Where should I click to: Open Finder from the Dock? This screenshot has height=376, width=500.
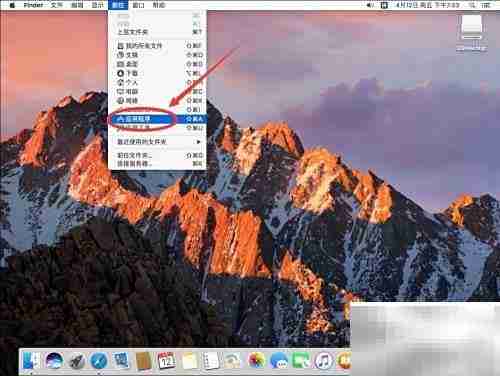click(x=31, y=361)
